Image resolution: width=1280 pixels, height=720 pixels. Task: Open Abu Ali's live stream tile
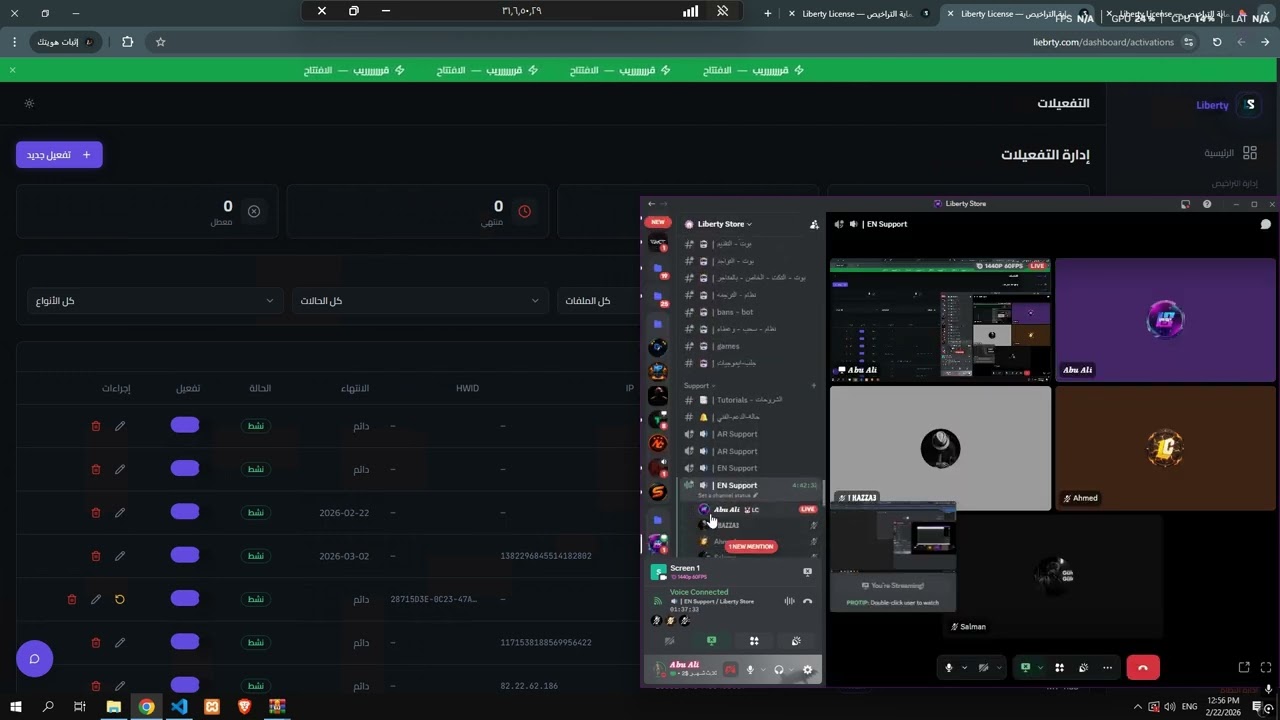940,319
